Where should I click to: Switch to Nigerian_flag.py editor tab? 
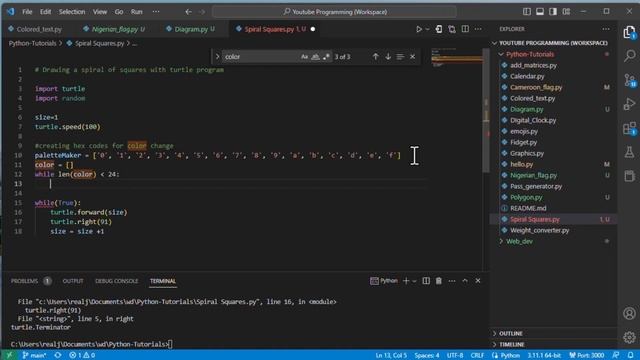click(x=114, y=29)
